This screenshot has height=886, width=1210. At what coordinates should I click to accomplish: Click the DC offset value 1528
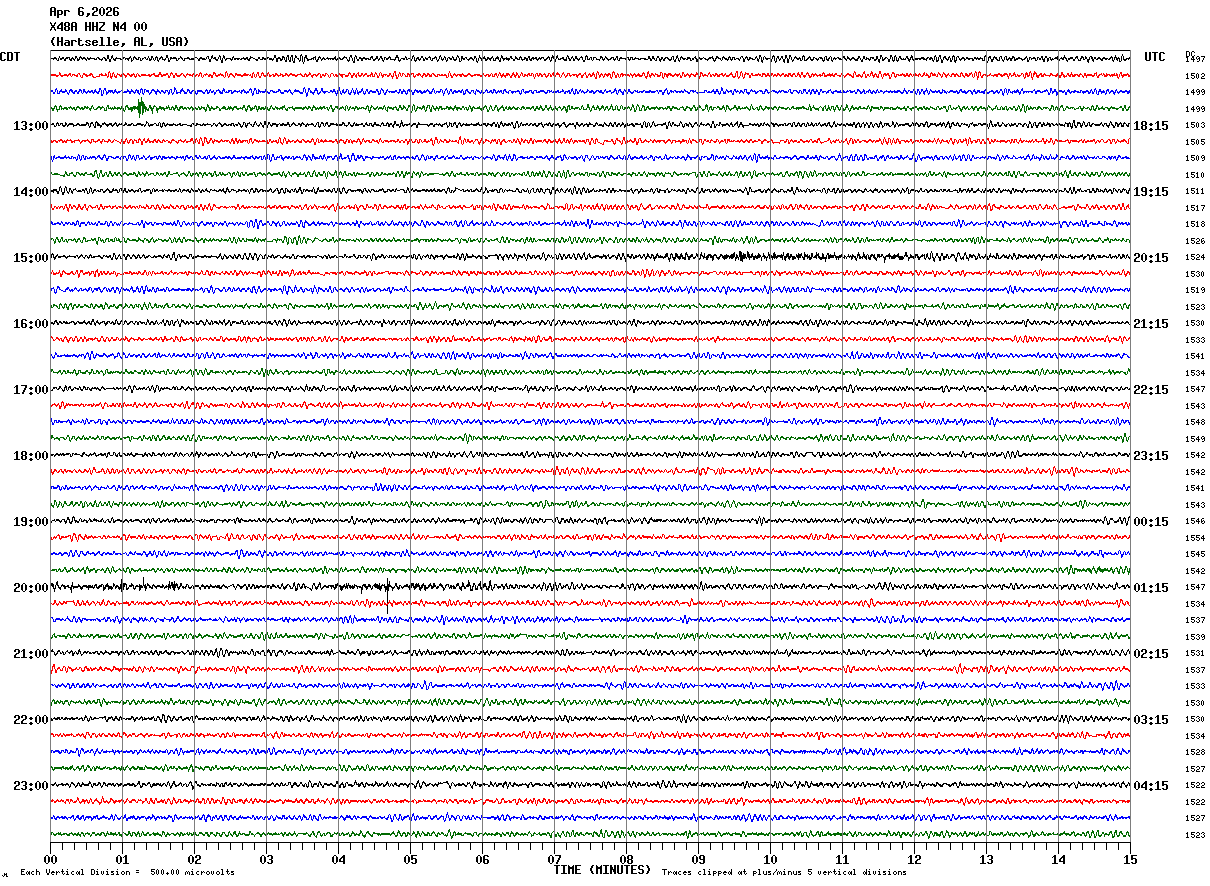click(1195, 752)
